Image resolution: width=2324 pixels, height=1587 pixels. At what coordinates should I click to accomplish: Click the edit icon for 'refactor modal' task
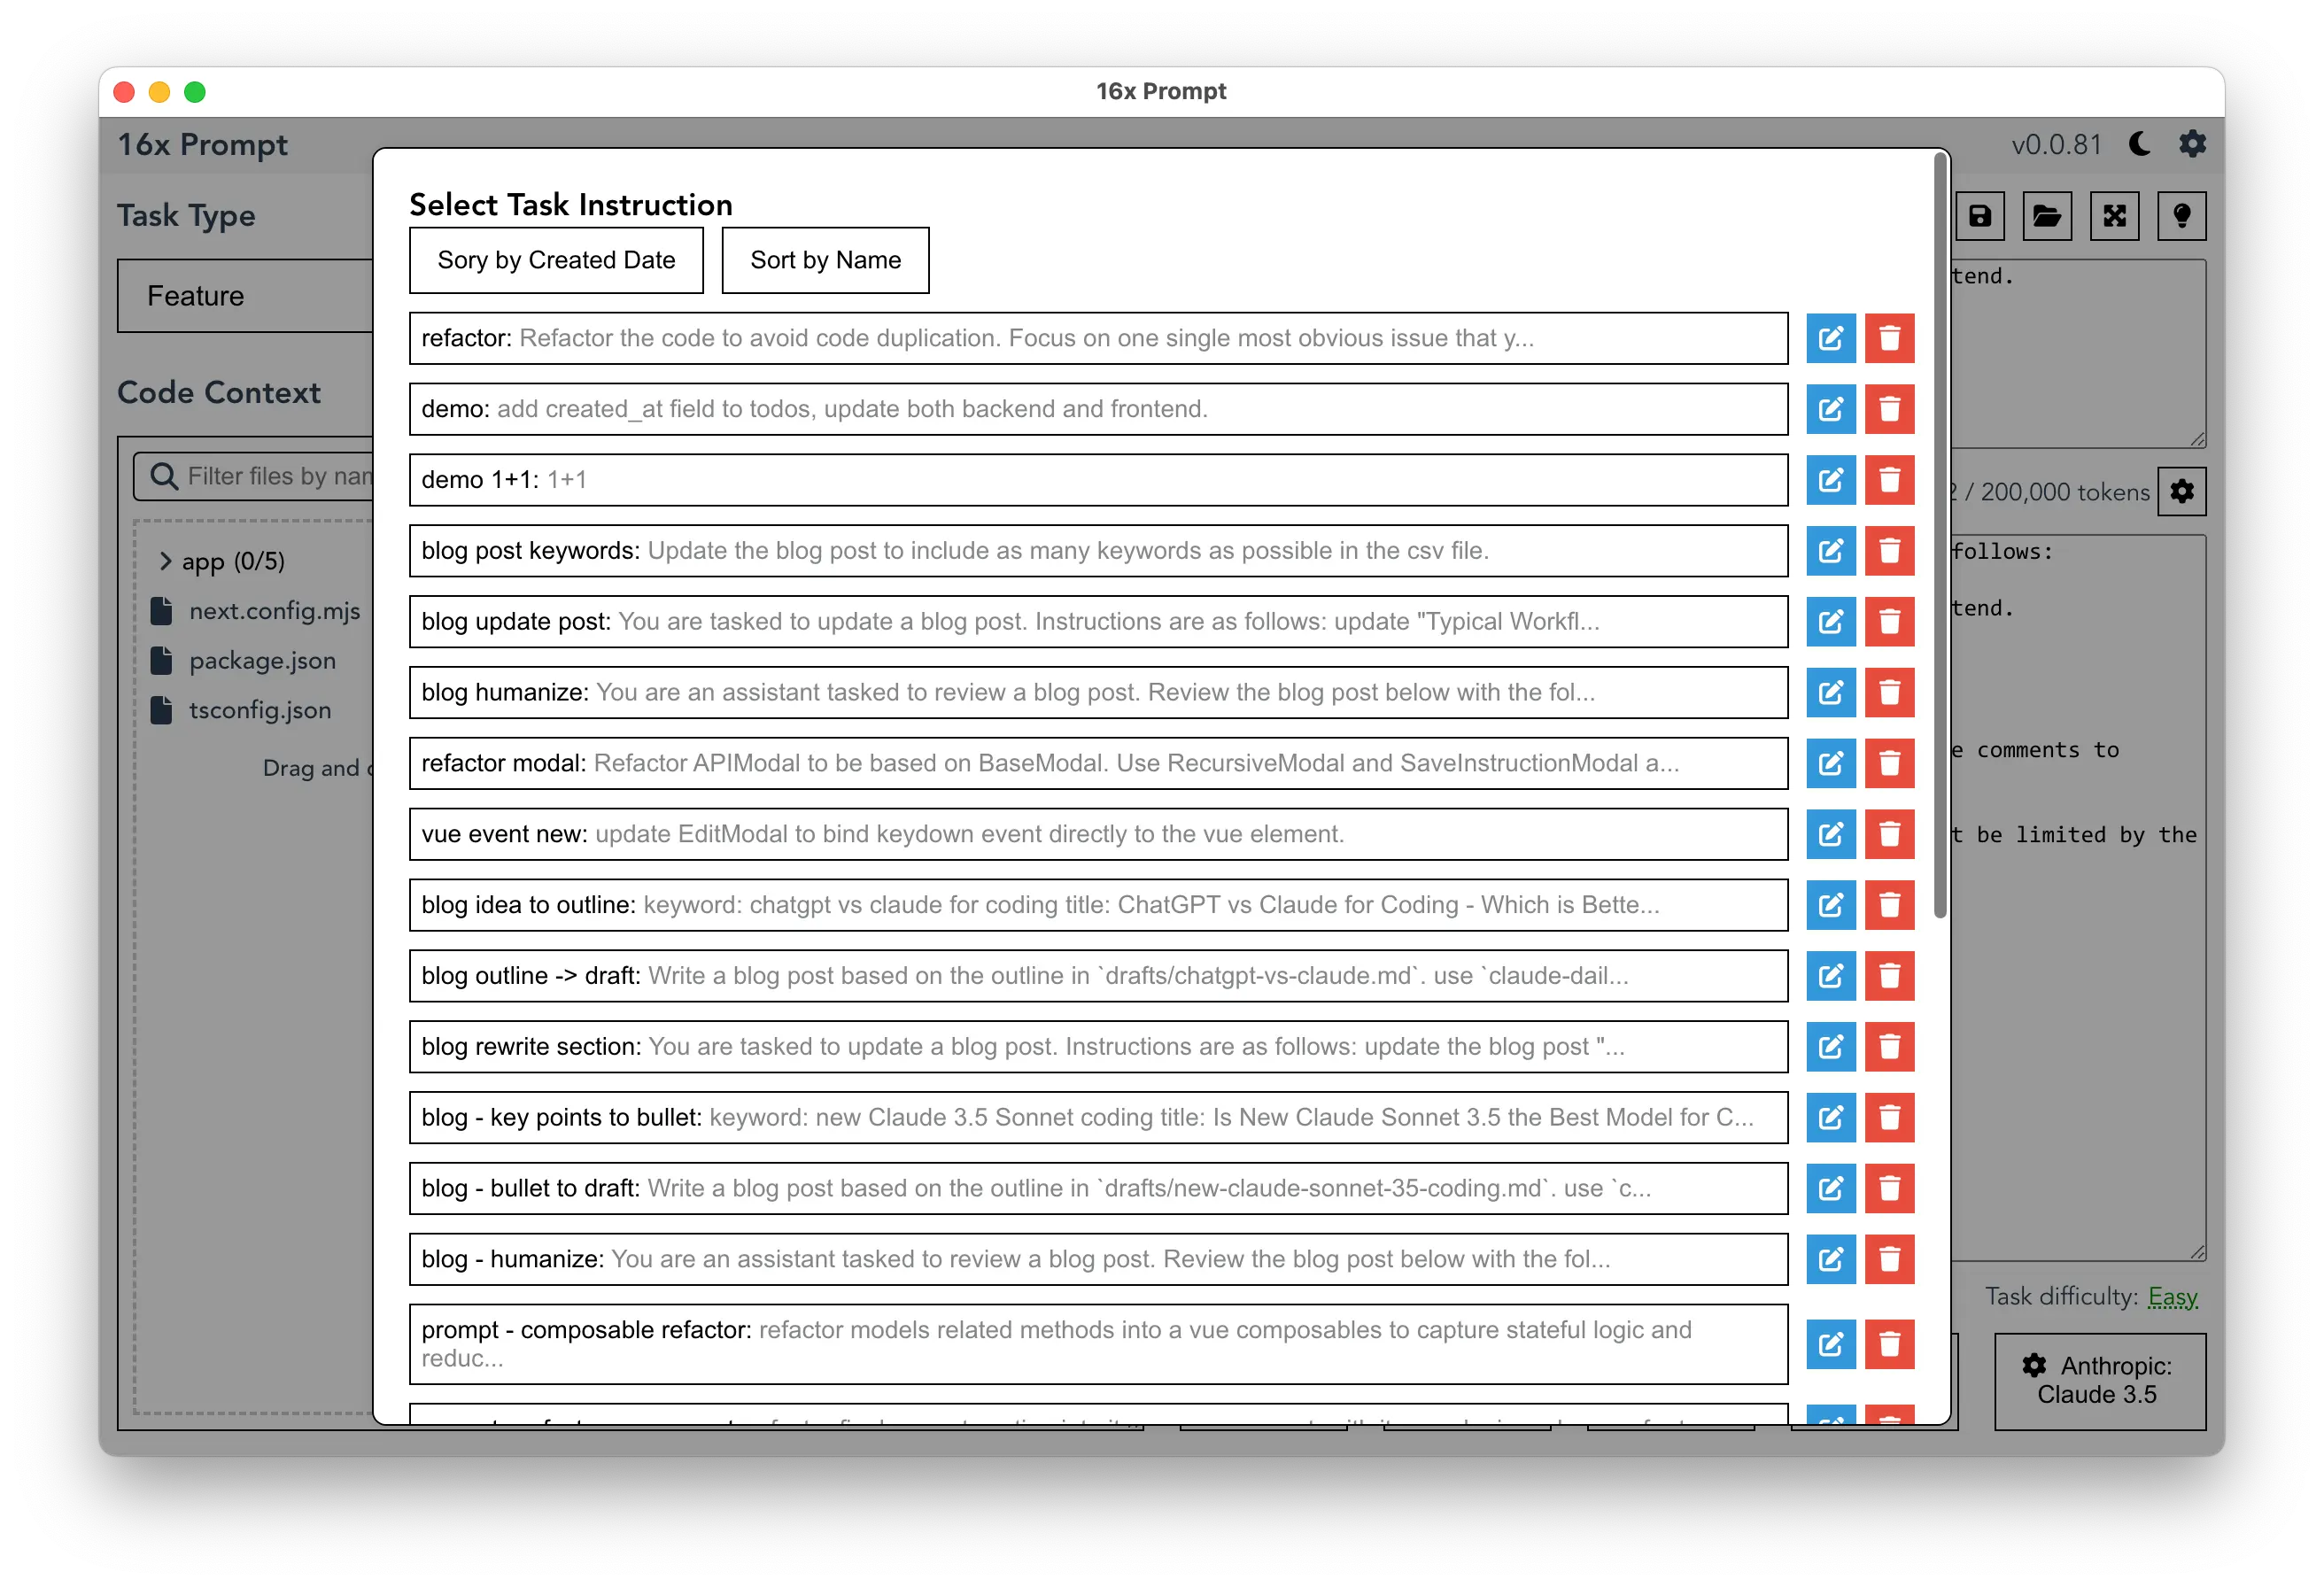(x=1832, y=763)
